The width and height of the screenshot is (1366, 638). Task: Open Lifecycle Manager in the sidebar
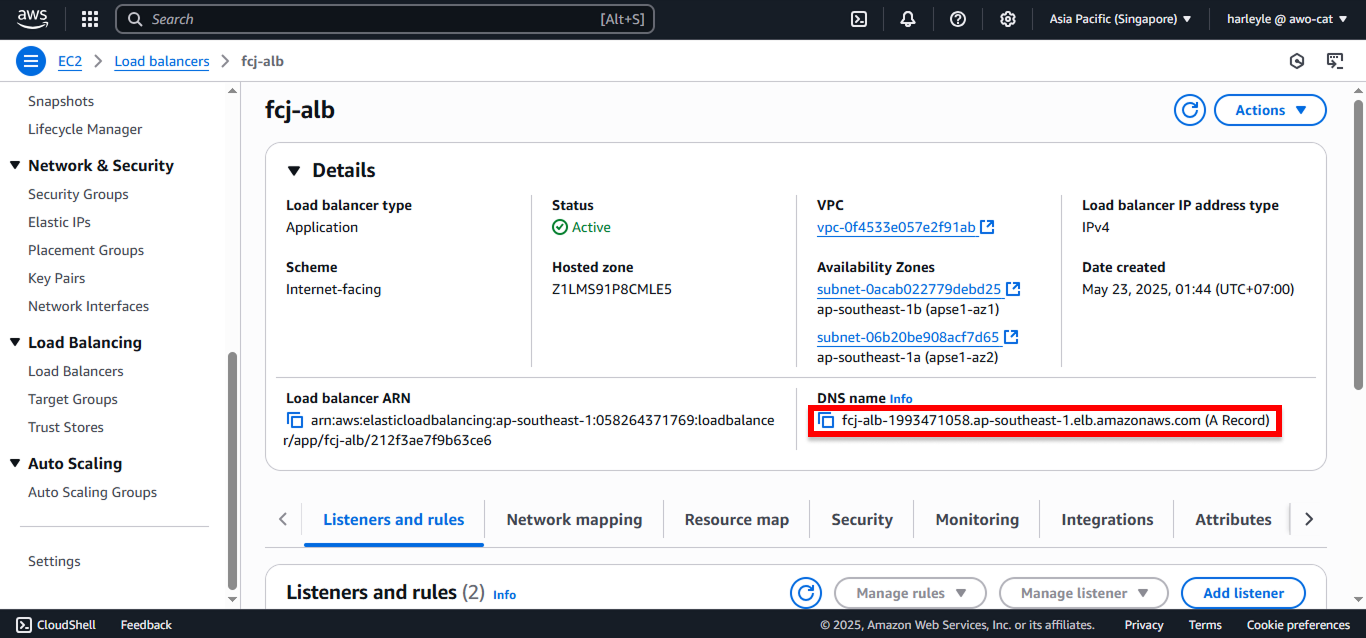(x=85, y=129)
